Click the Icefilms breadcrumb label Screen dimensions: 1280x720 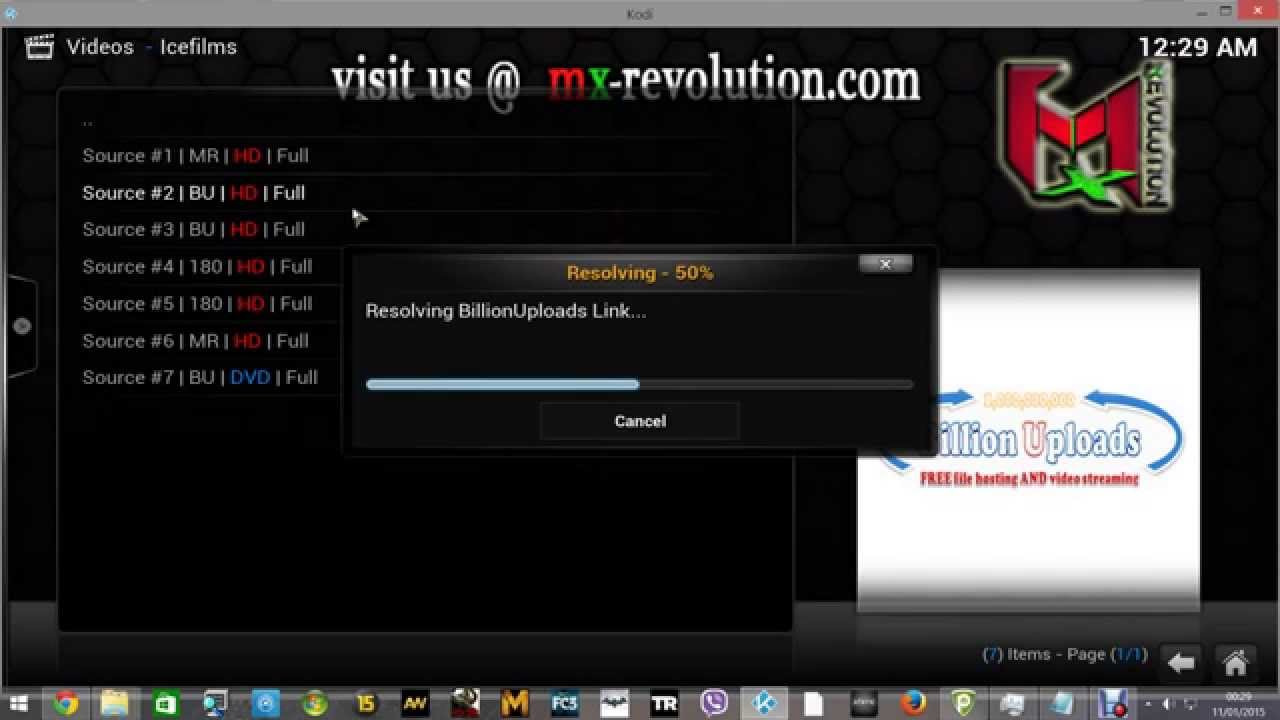point(198,47)
